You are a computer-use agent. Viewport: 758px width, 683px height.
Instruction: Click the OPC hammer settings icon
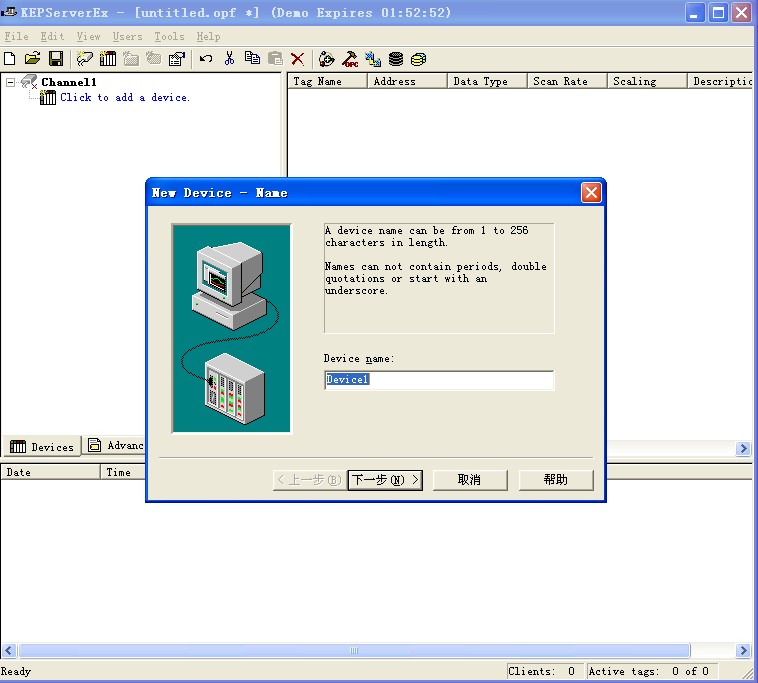pyautogui.click(x=350, y=59)
